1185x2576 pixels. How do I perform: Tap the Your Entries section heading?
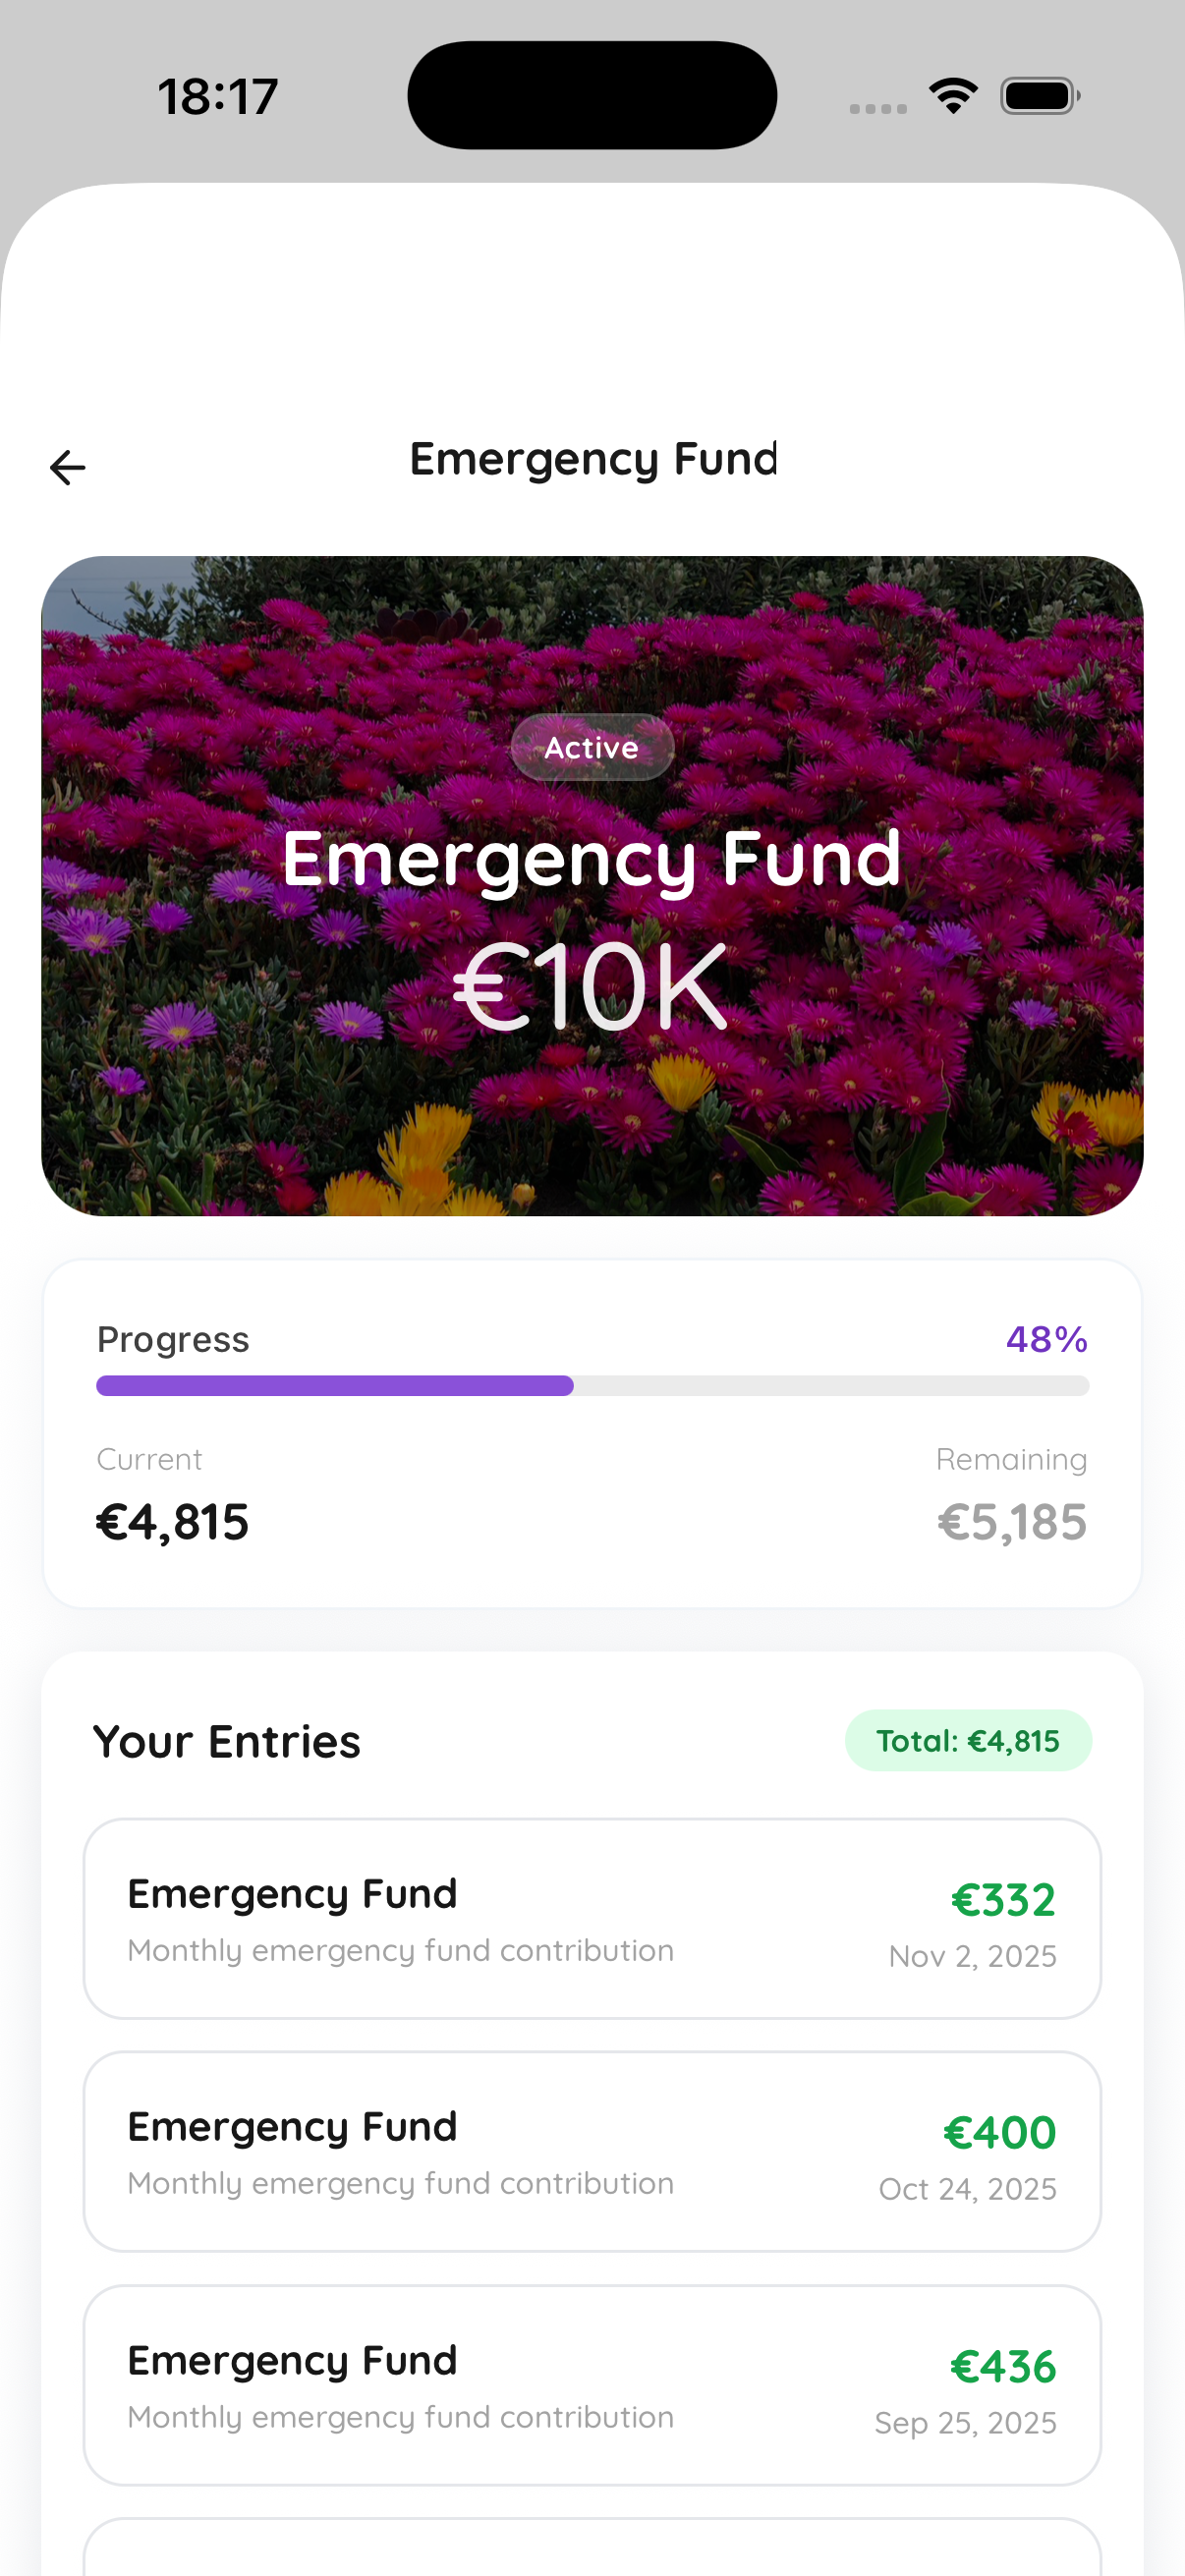click(227, 1742)
